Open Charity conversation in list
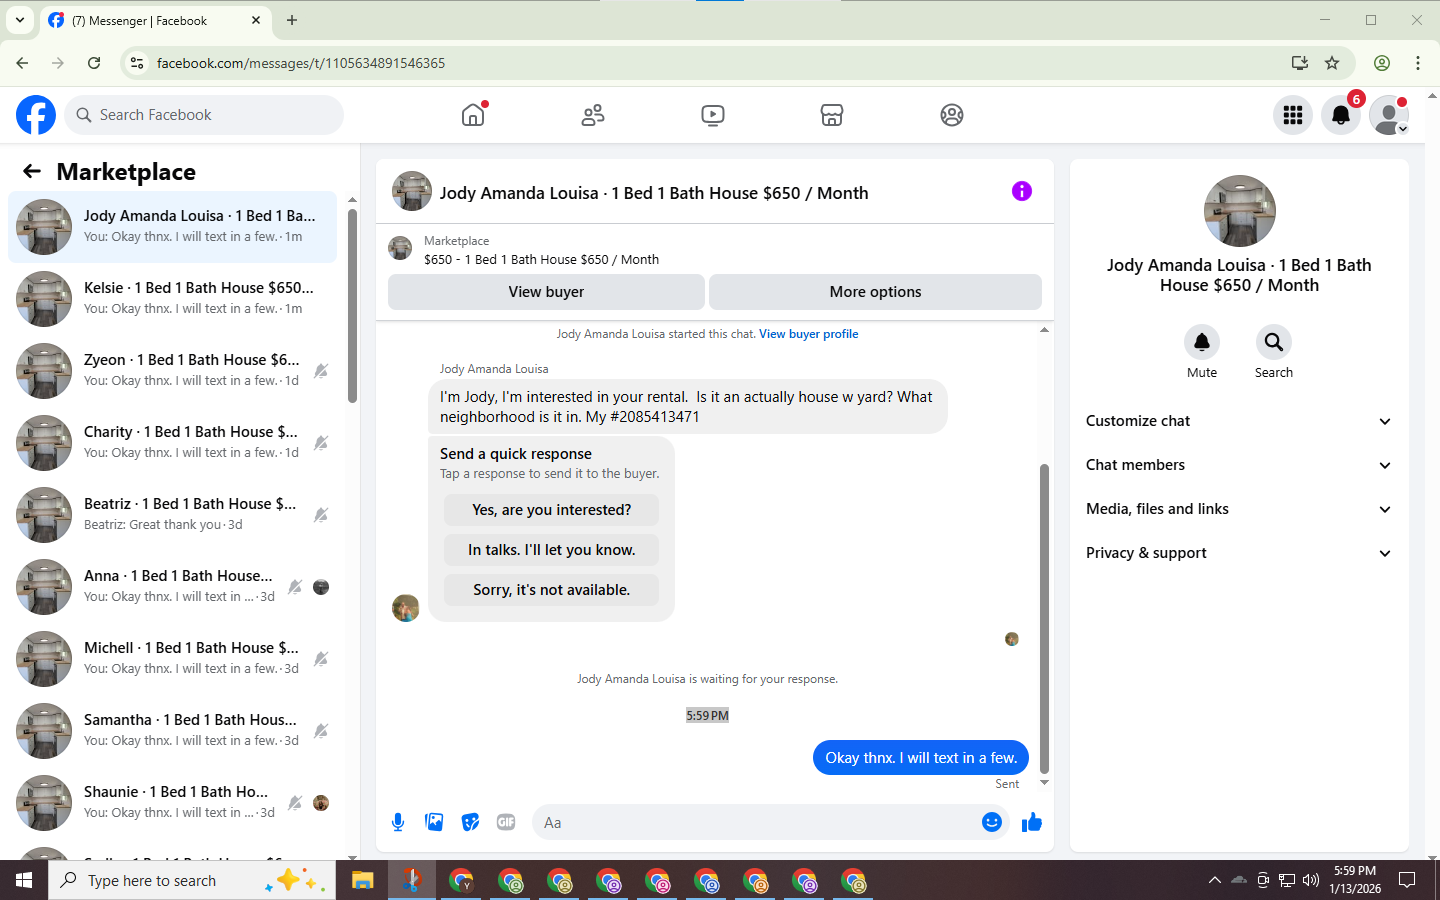Screen dimensions: 1440x900 [x=172, y=443]
